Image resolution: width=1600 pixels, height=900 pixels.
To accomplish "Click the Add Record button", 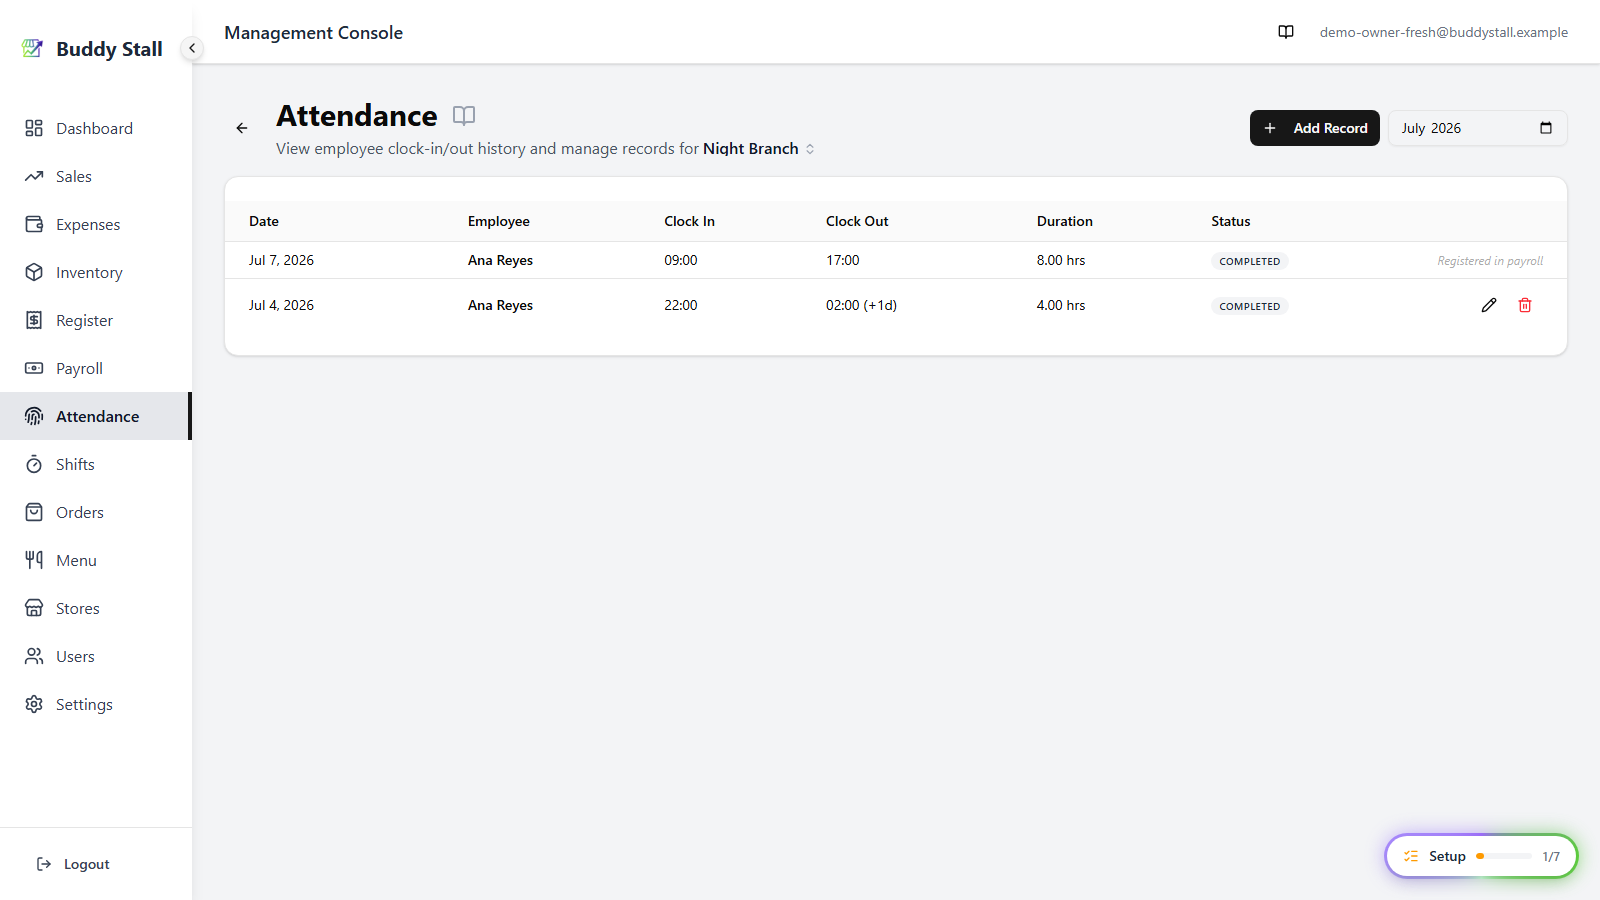I will (x=1315, y=128).
